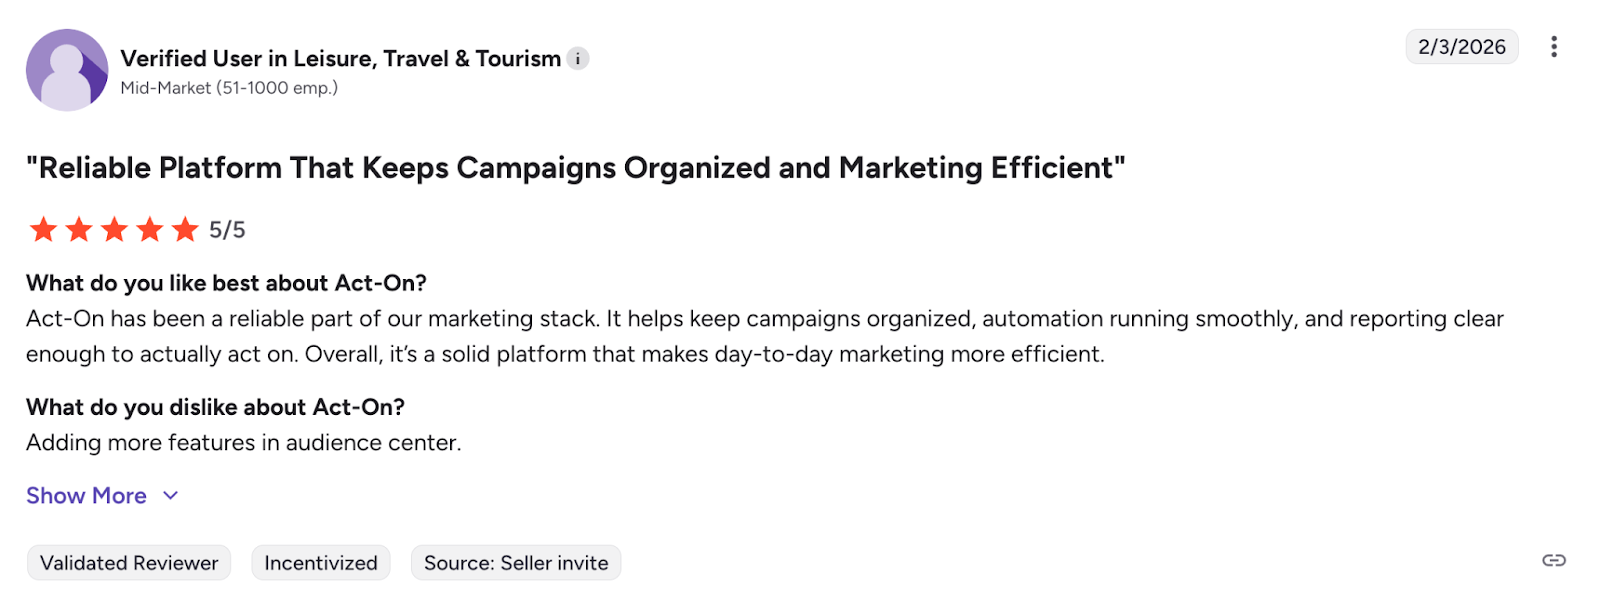Open the three-dot options menu
This screenshot has height=608, width=1600.
click(x=1554, y=47)
